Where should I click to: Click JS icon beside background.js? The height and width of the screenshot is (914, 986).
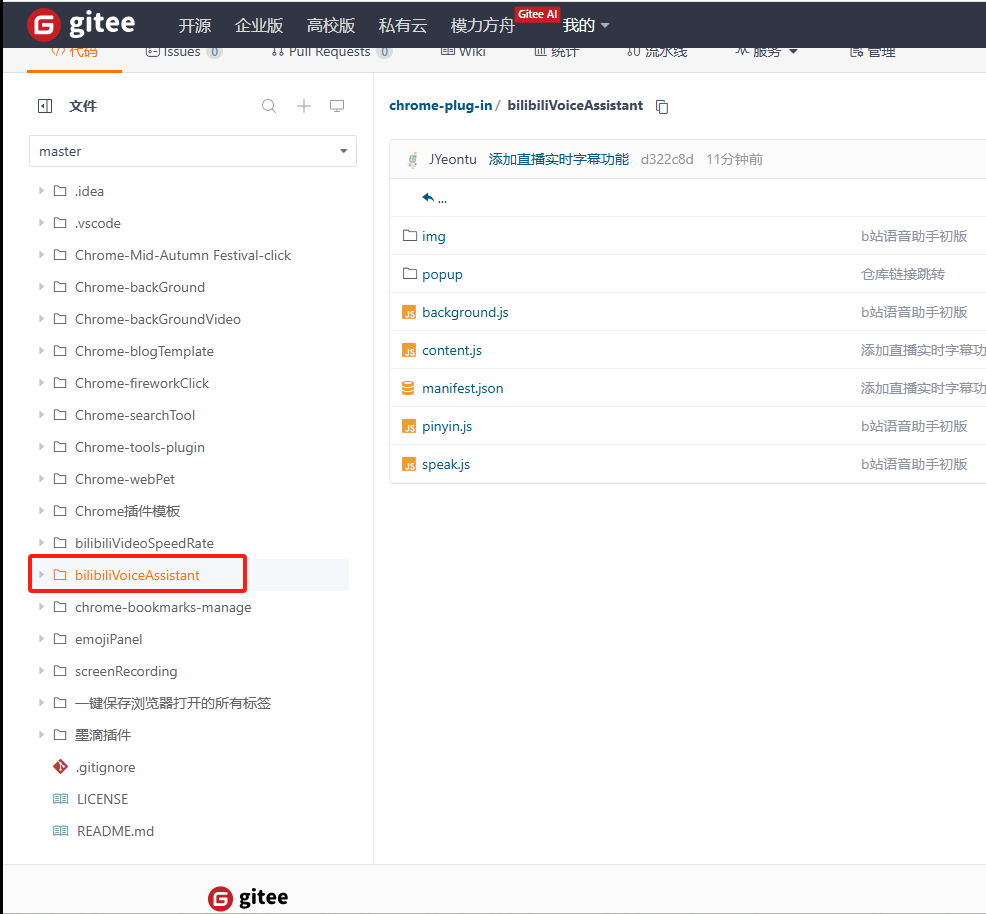pyautogui.click(x=409, y=312)
